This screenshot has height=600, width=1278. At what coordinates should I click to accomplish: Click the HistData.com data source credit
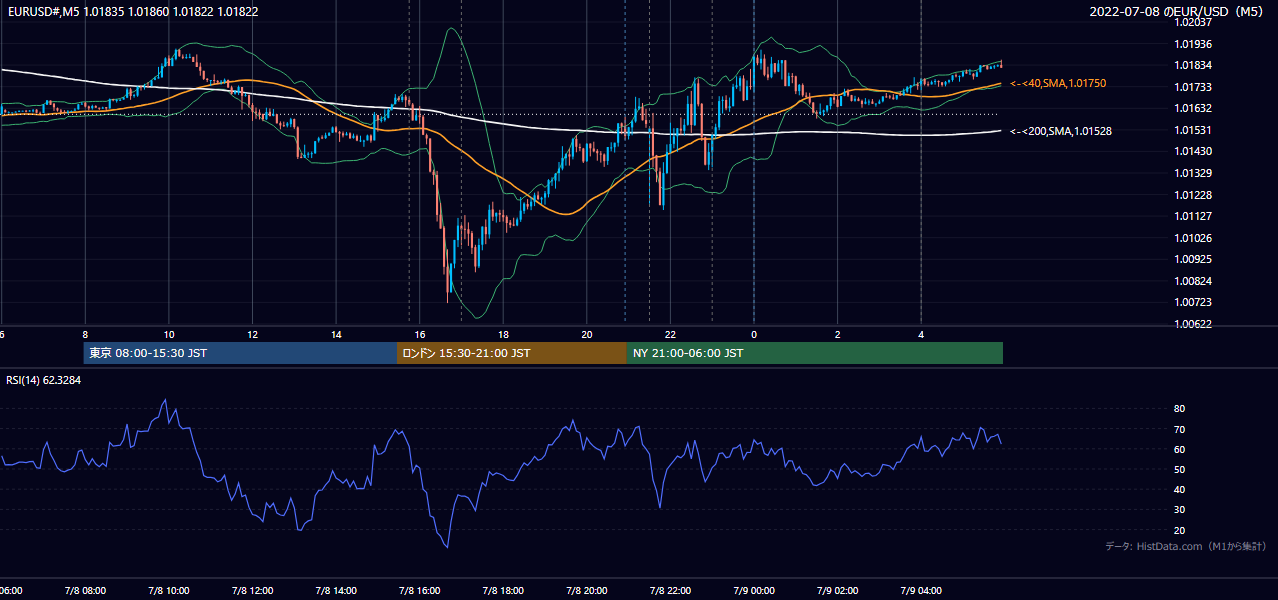(x=1185, y=546)
